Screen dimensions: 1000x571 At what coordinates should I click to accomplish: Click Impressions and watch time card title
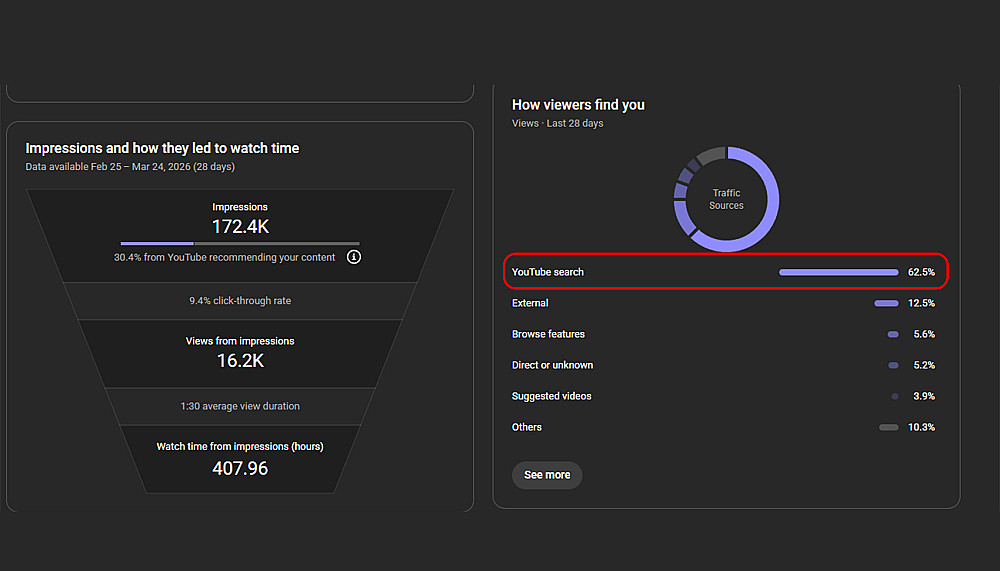coord(162,148)
